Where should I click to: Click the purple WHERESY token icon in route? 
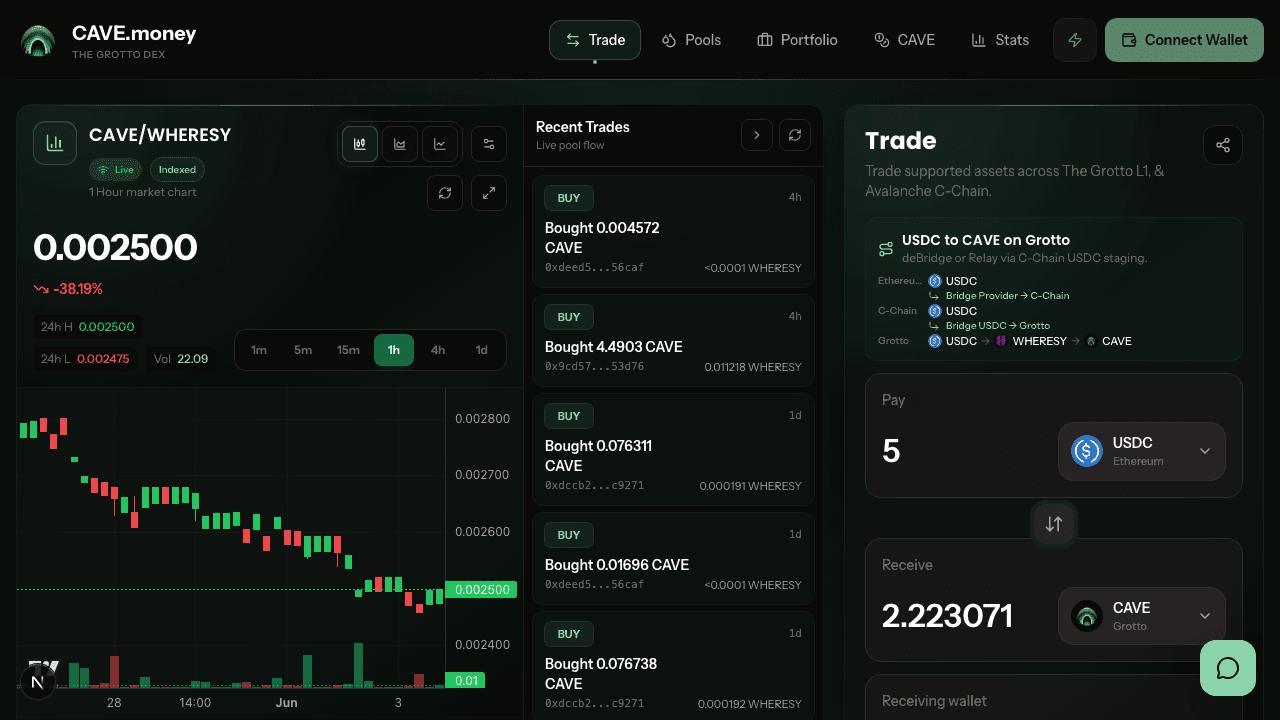(x=1001, y=341)
